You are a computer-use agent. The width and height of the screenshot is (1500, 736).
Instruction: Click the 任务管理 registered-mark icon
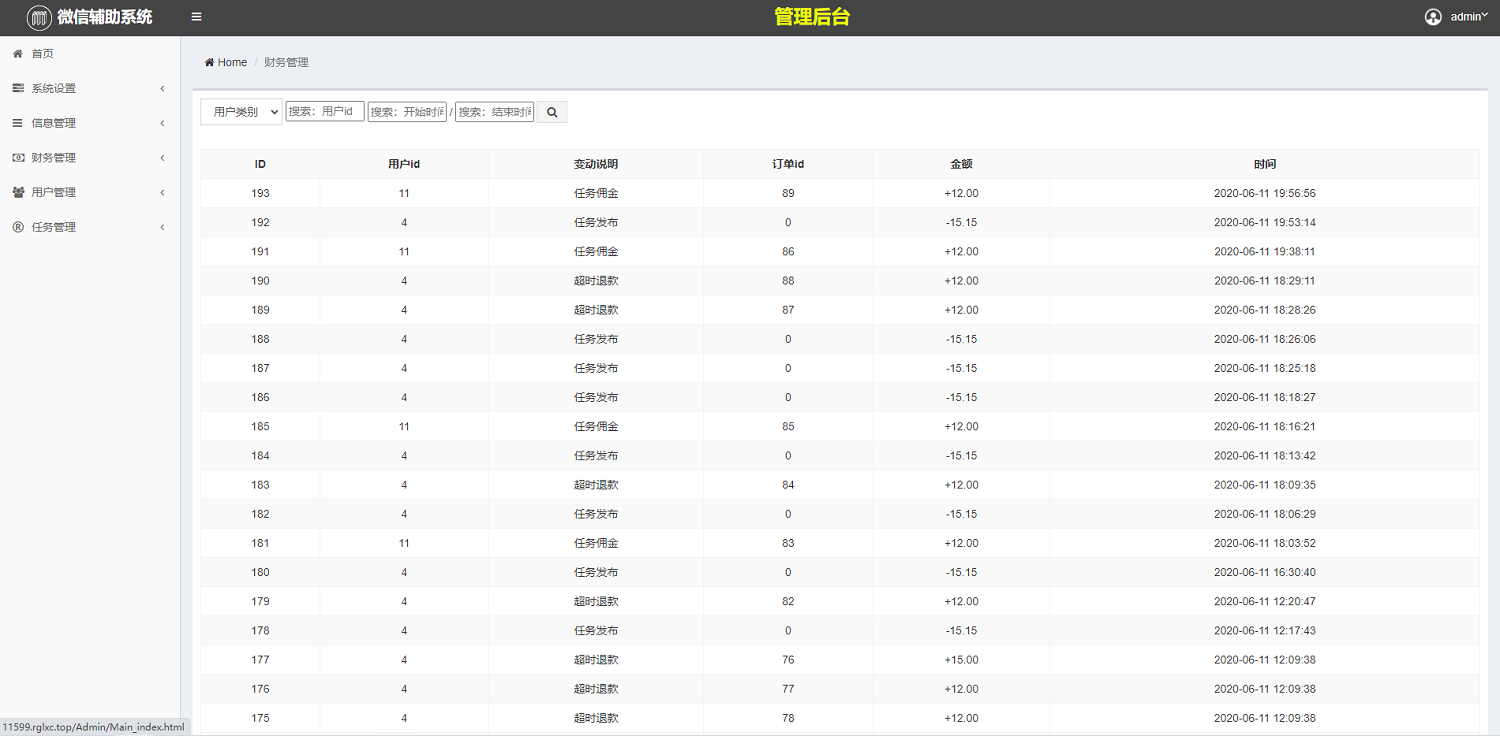point(18,227)
